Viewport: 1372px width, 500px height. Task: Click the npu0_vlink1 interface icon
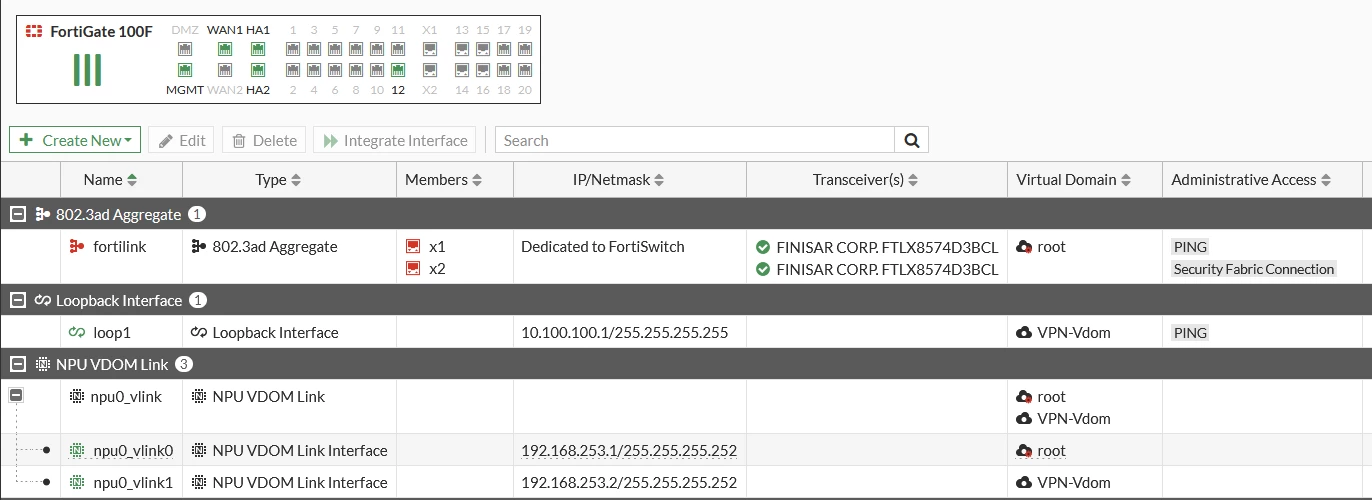tap(77, 482)
